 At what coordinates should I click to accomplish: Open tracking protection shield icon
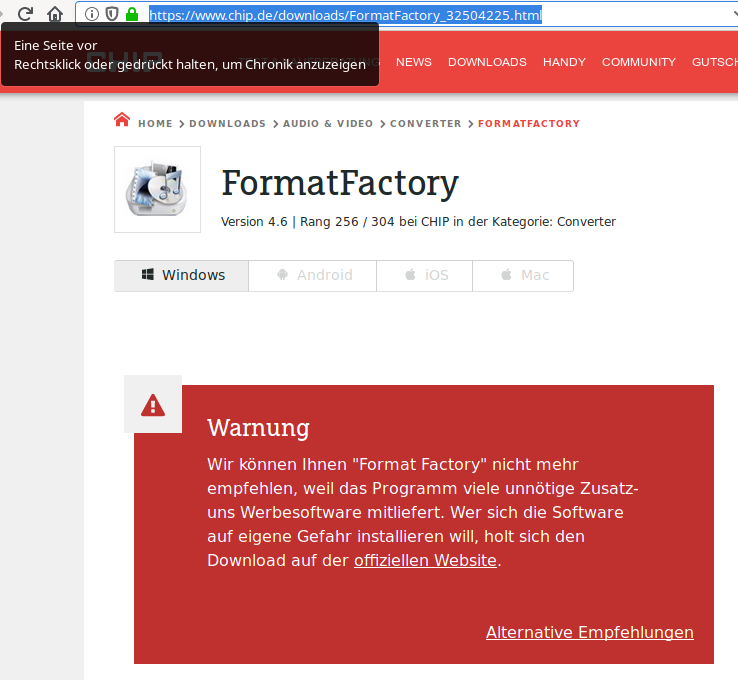[x=112, y=14]
